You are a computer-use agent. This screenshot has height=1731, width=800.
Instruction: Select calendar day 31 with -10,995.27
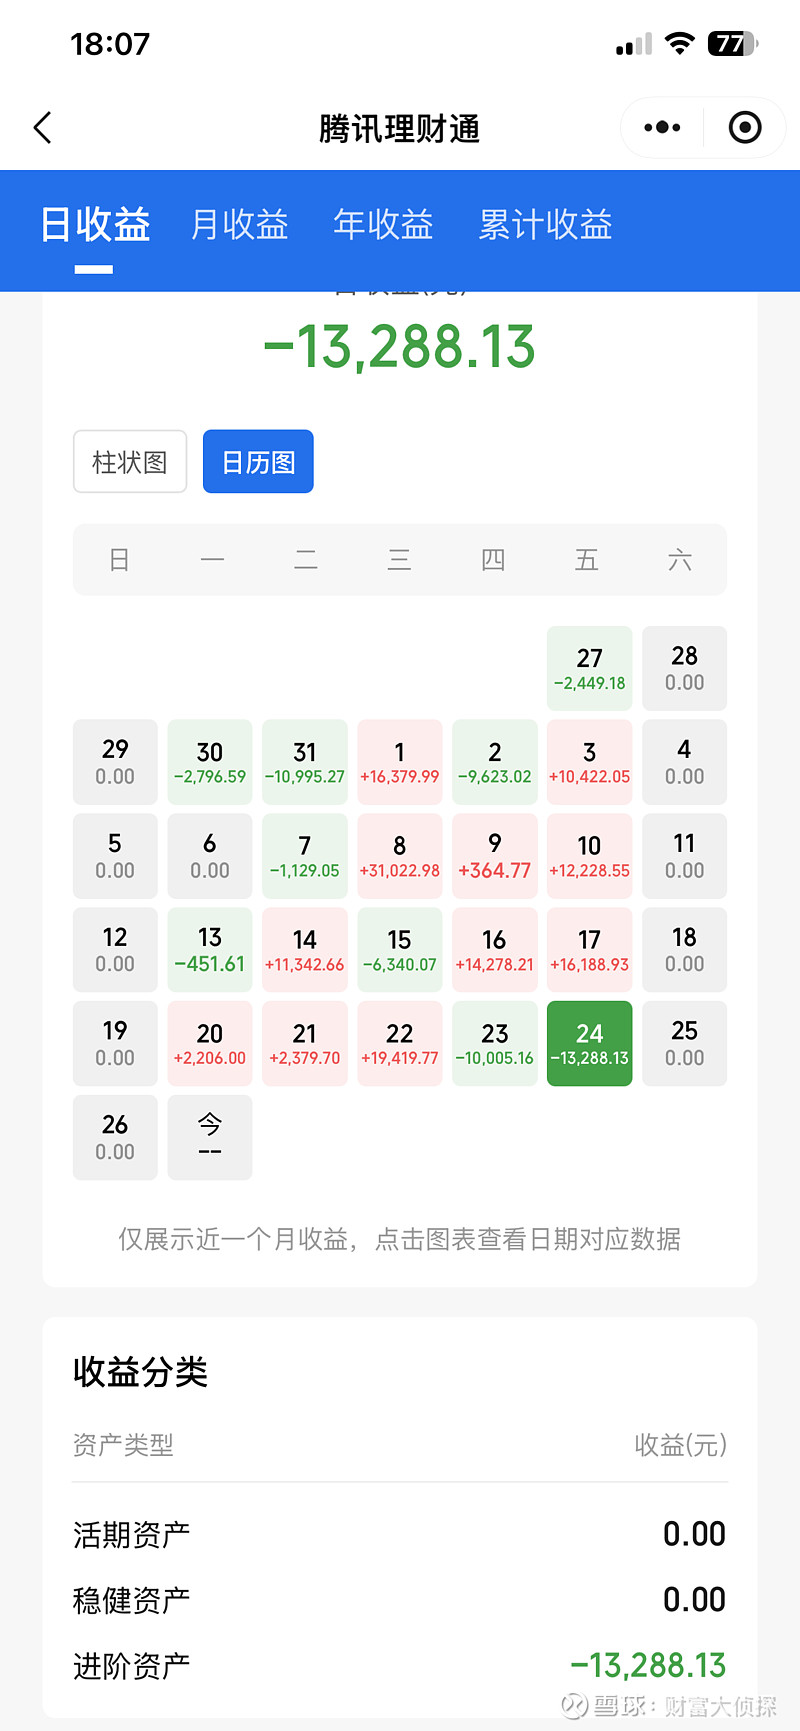[x=305, y=762]
